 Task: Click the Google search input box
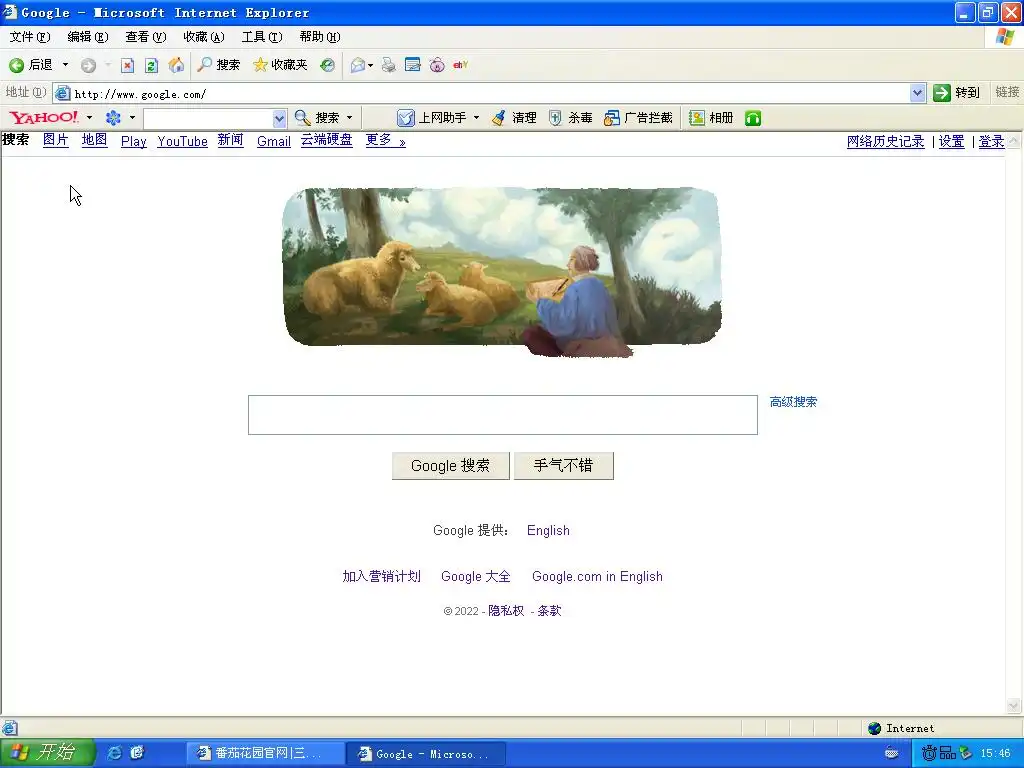[503, 415]
